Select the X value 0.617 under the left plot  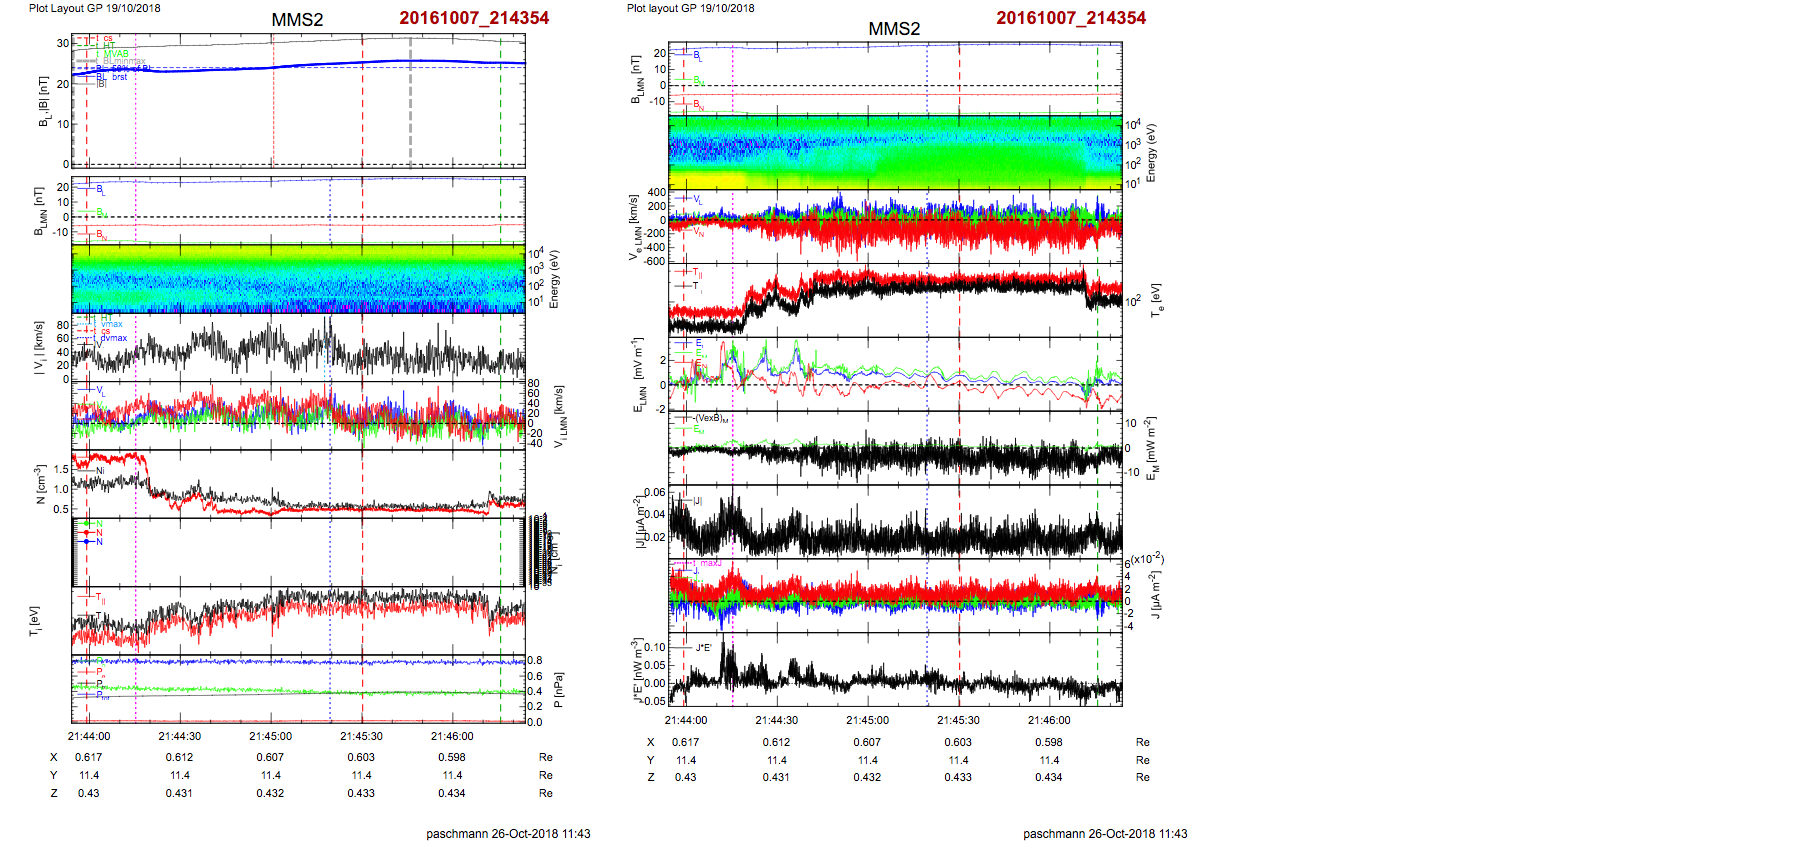pos(88,757)
